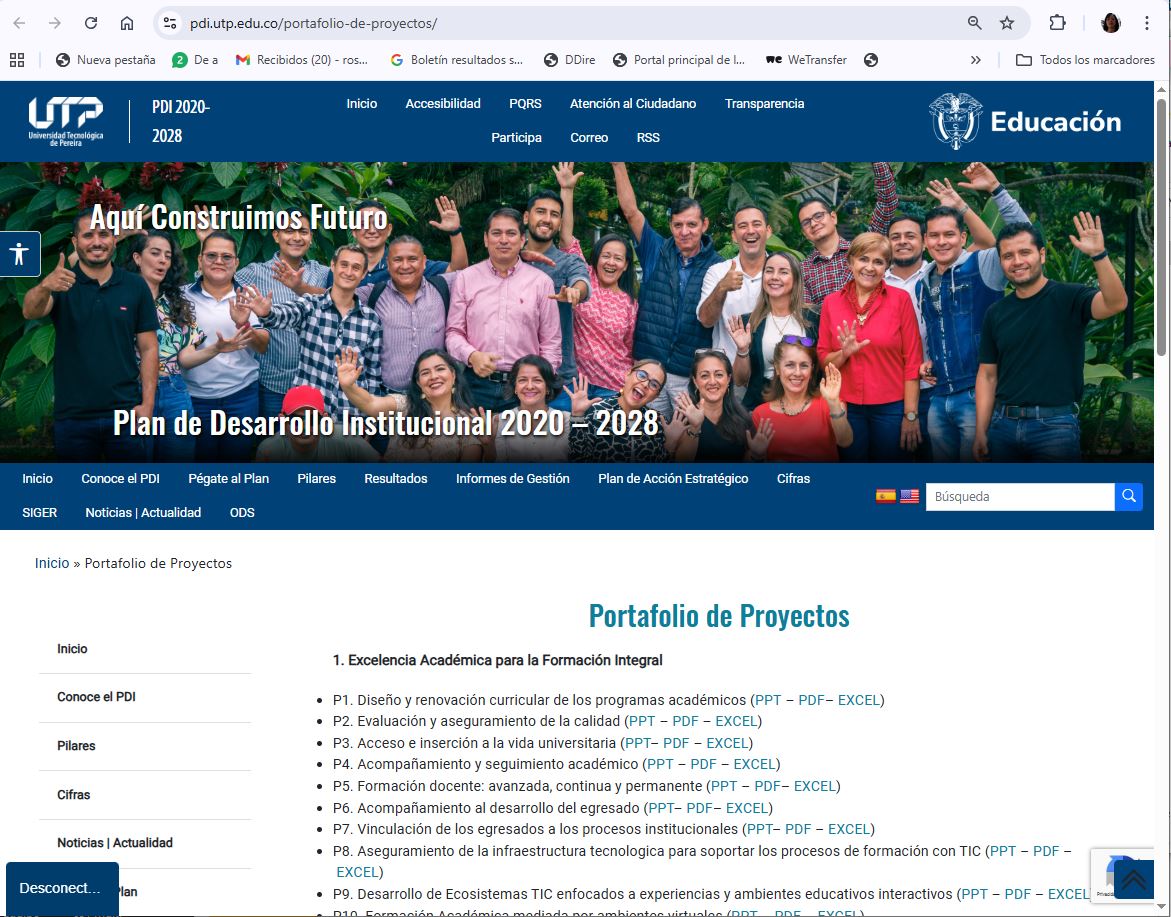Open Chrome extensions puzzle icon
1171x917 pixels.
pos(1057,23)
